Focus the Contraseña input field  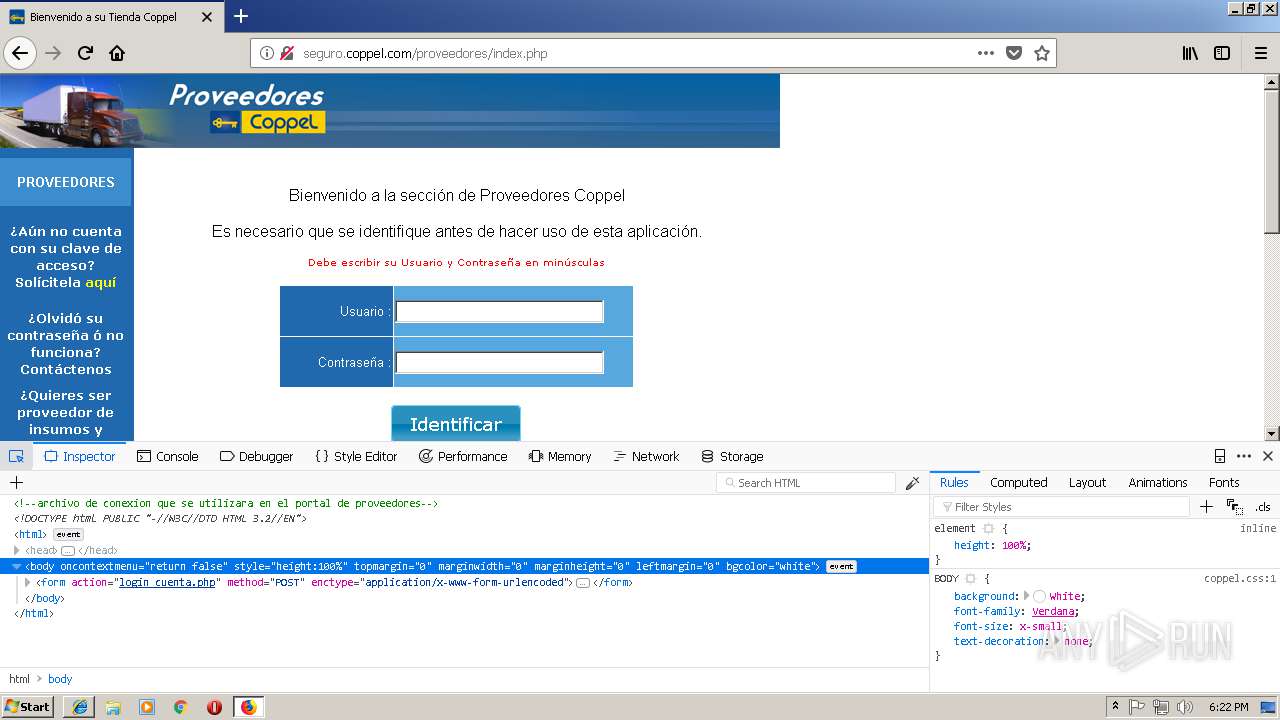click(x=500, y=362)
